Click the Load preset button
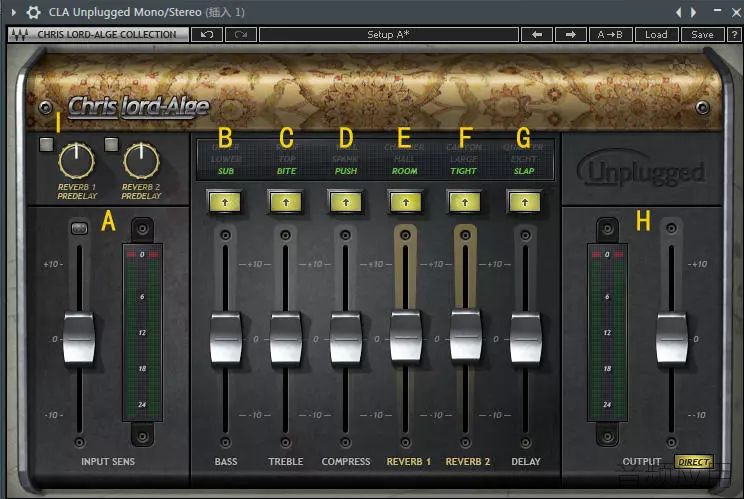This screenshot has height=499, width=744. 656,35
